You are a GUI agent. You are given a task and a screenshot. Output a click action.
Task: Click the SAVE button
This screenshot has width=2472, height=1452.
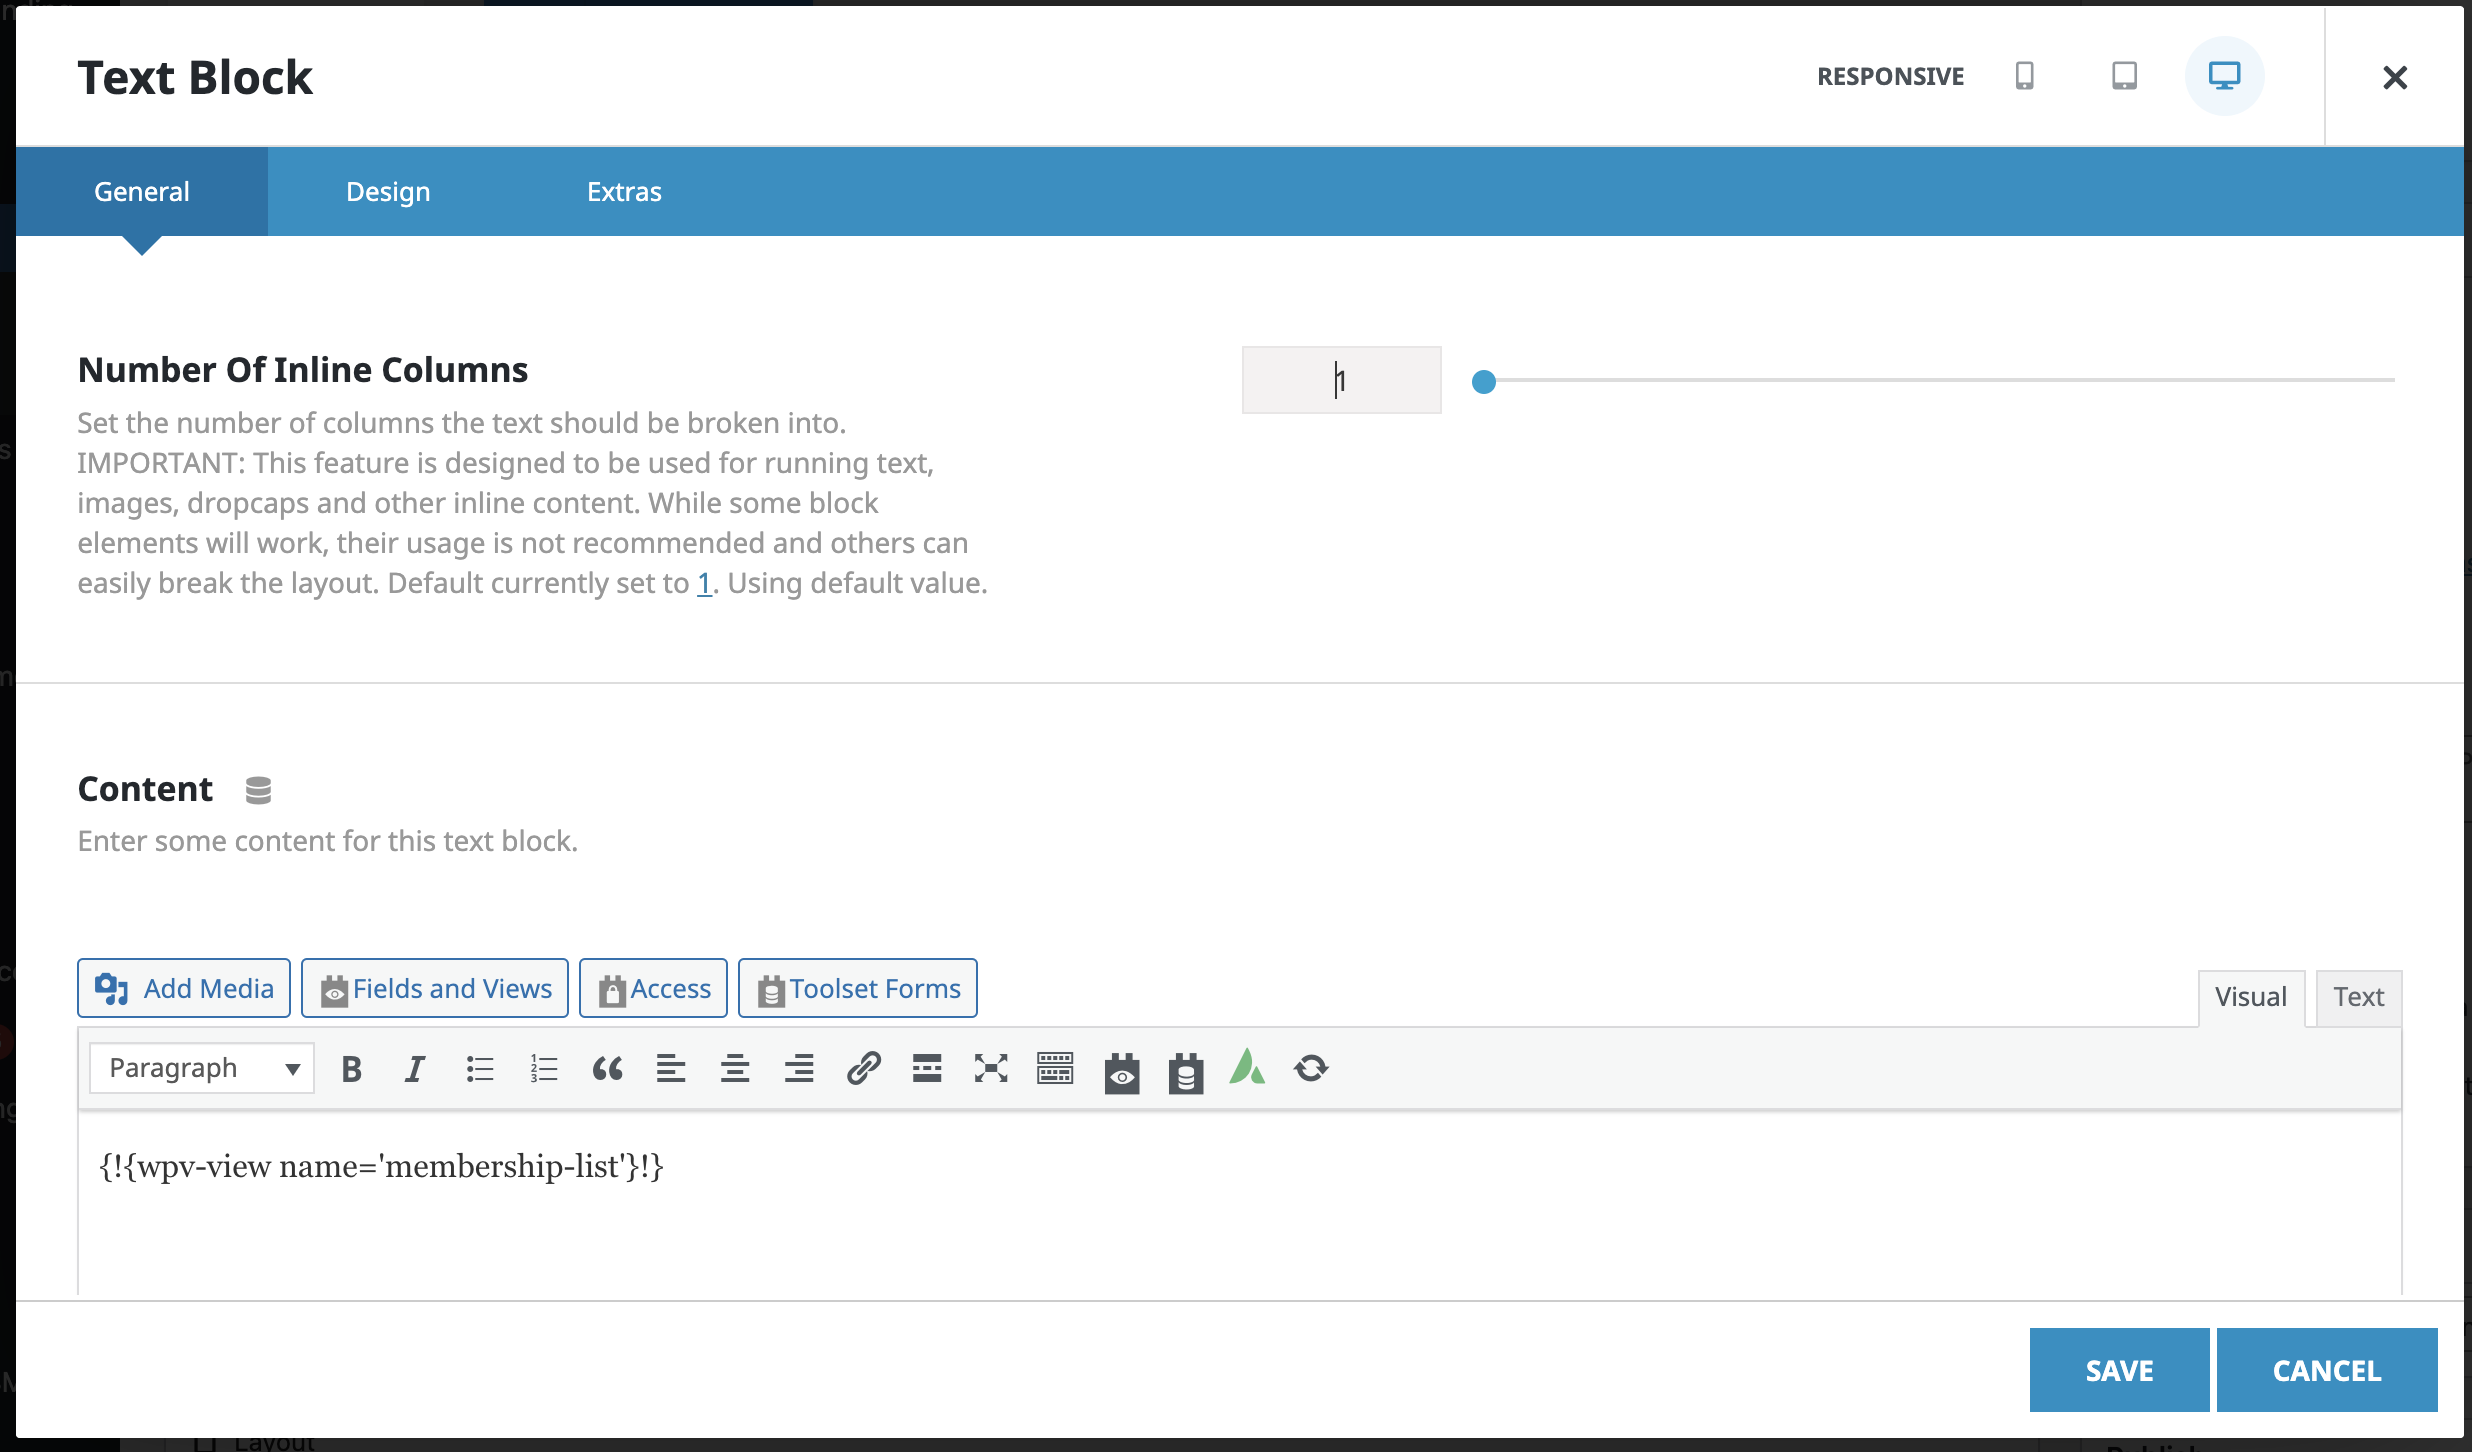(x=2119, y=1370)
